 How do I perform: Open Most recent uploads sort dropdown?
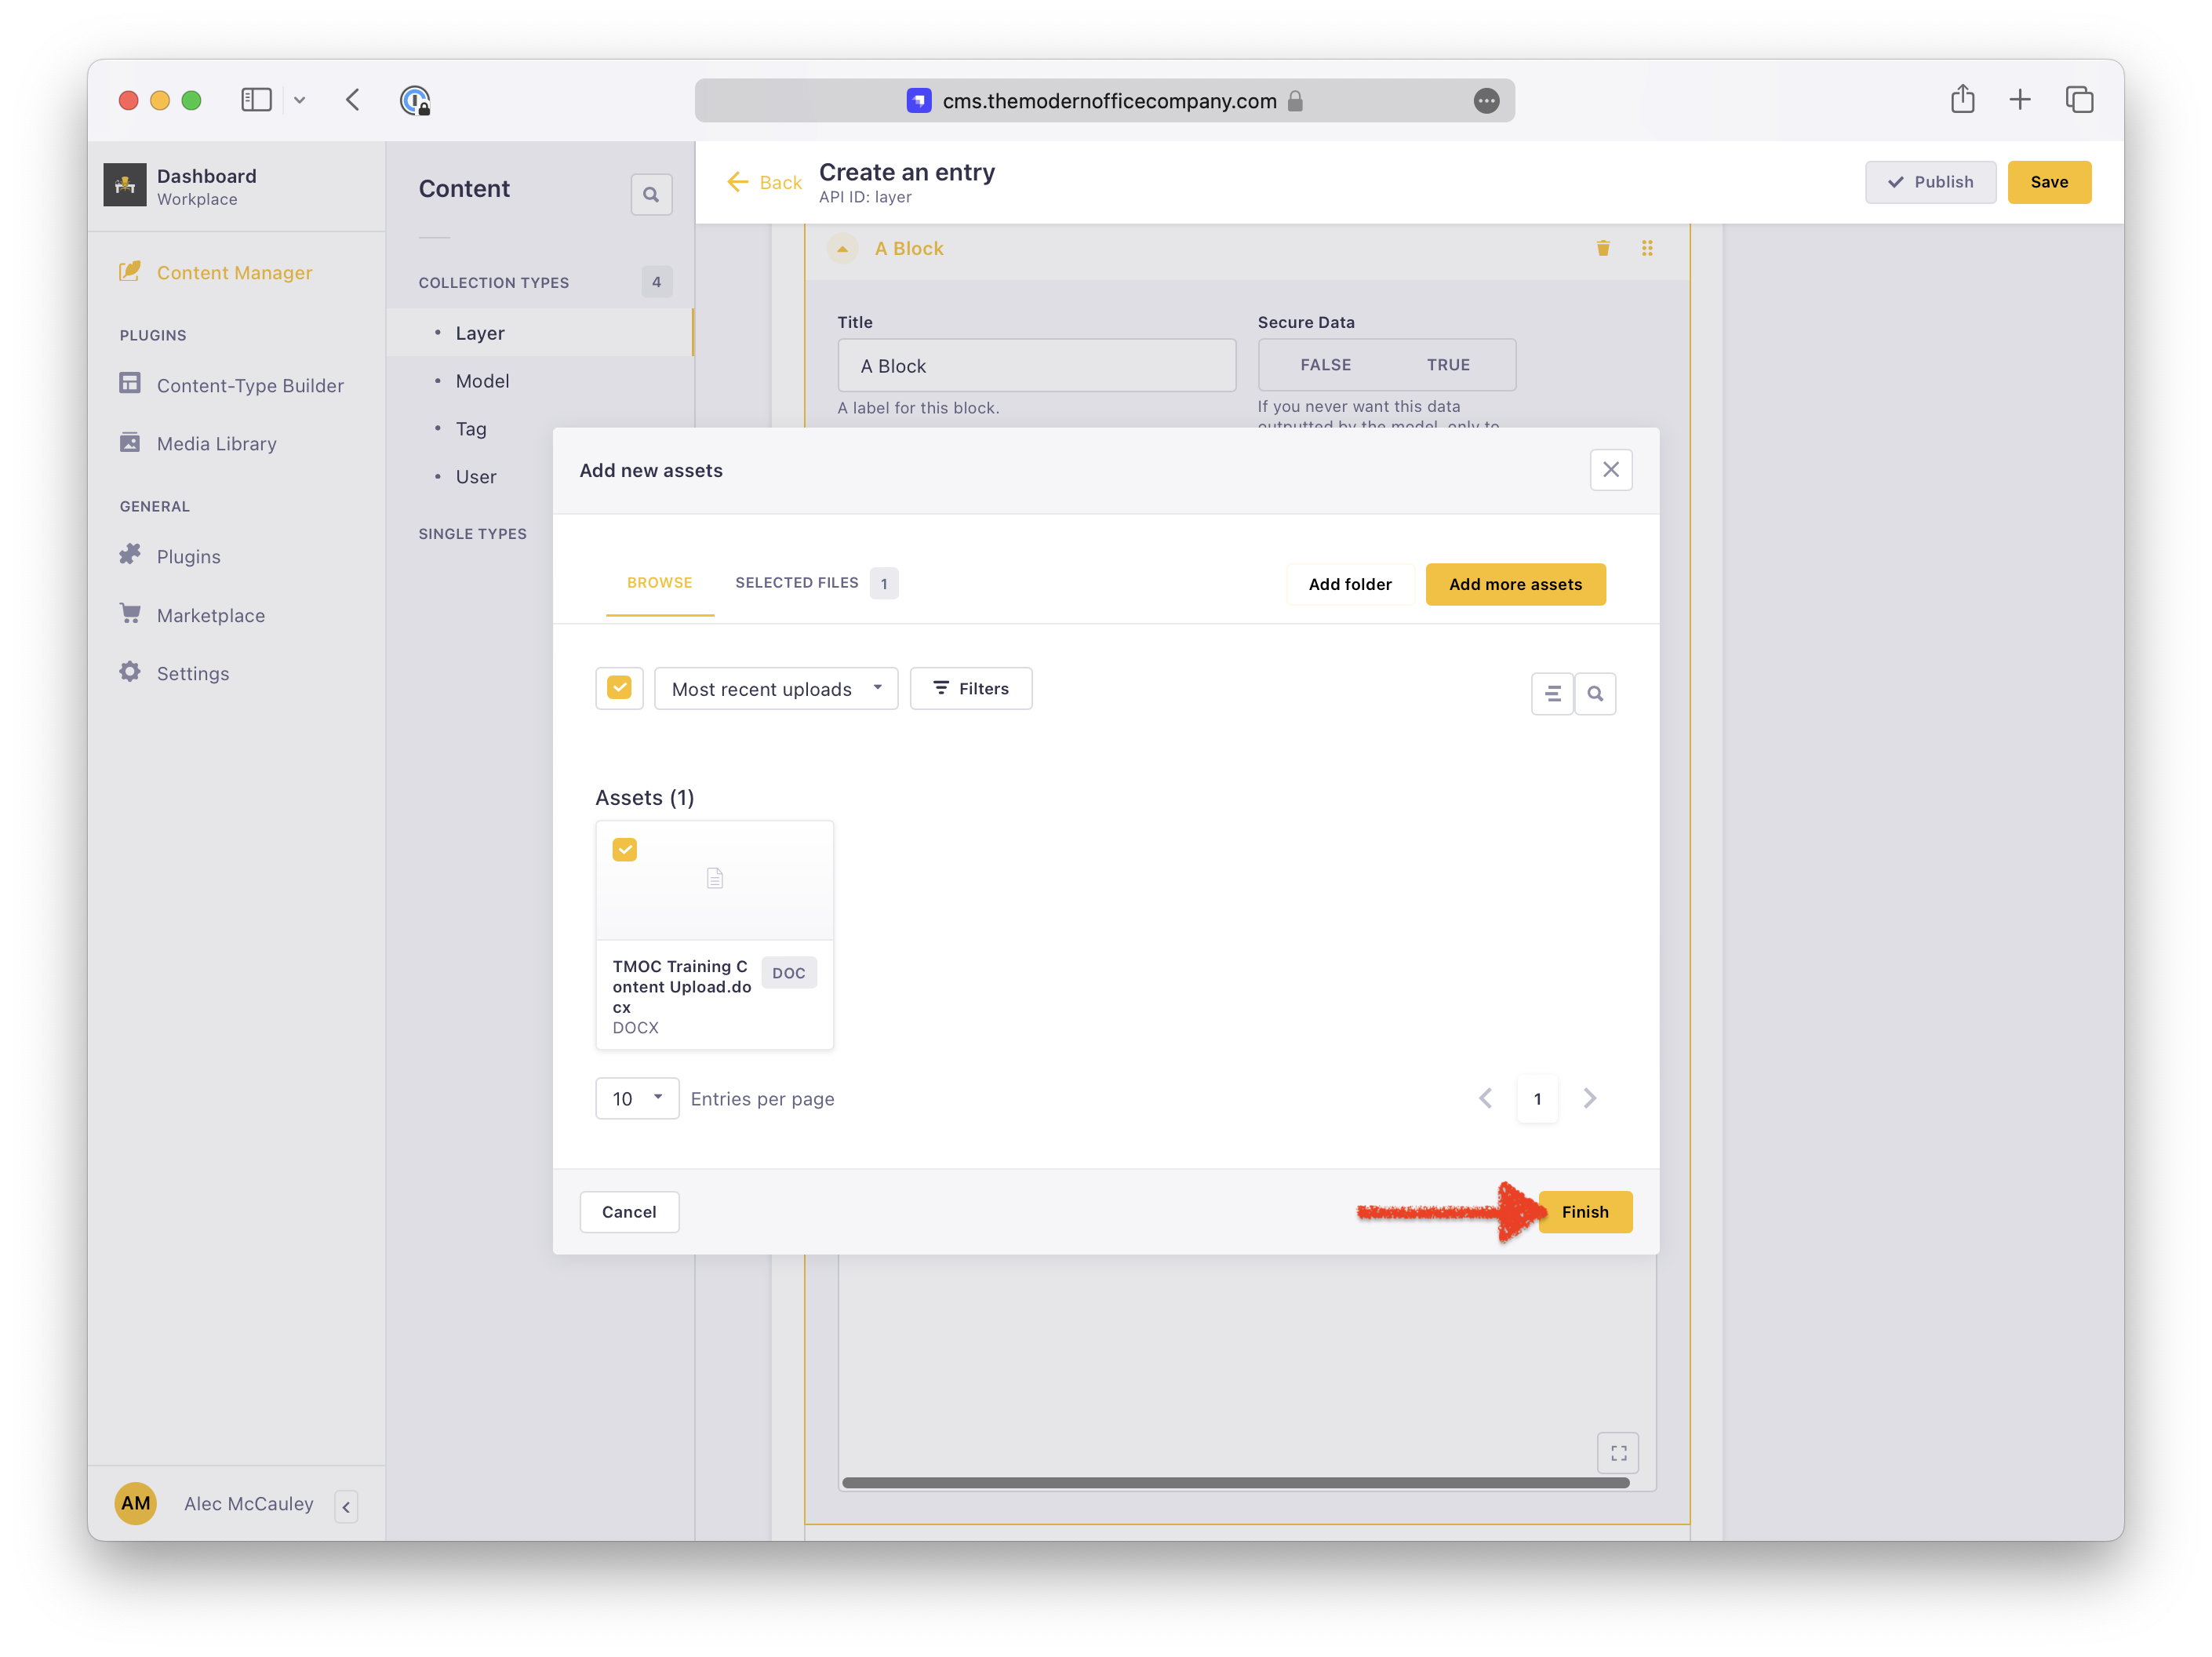coord(776,689)
